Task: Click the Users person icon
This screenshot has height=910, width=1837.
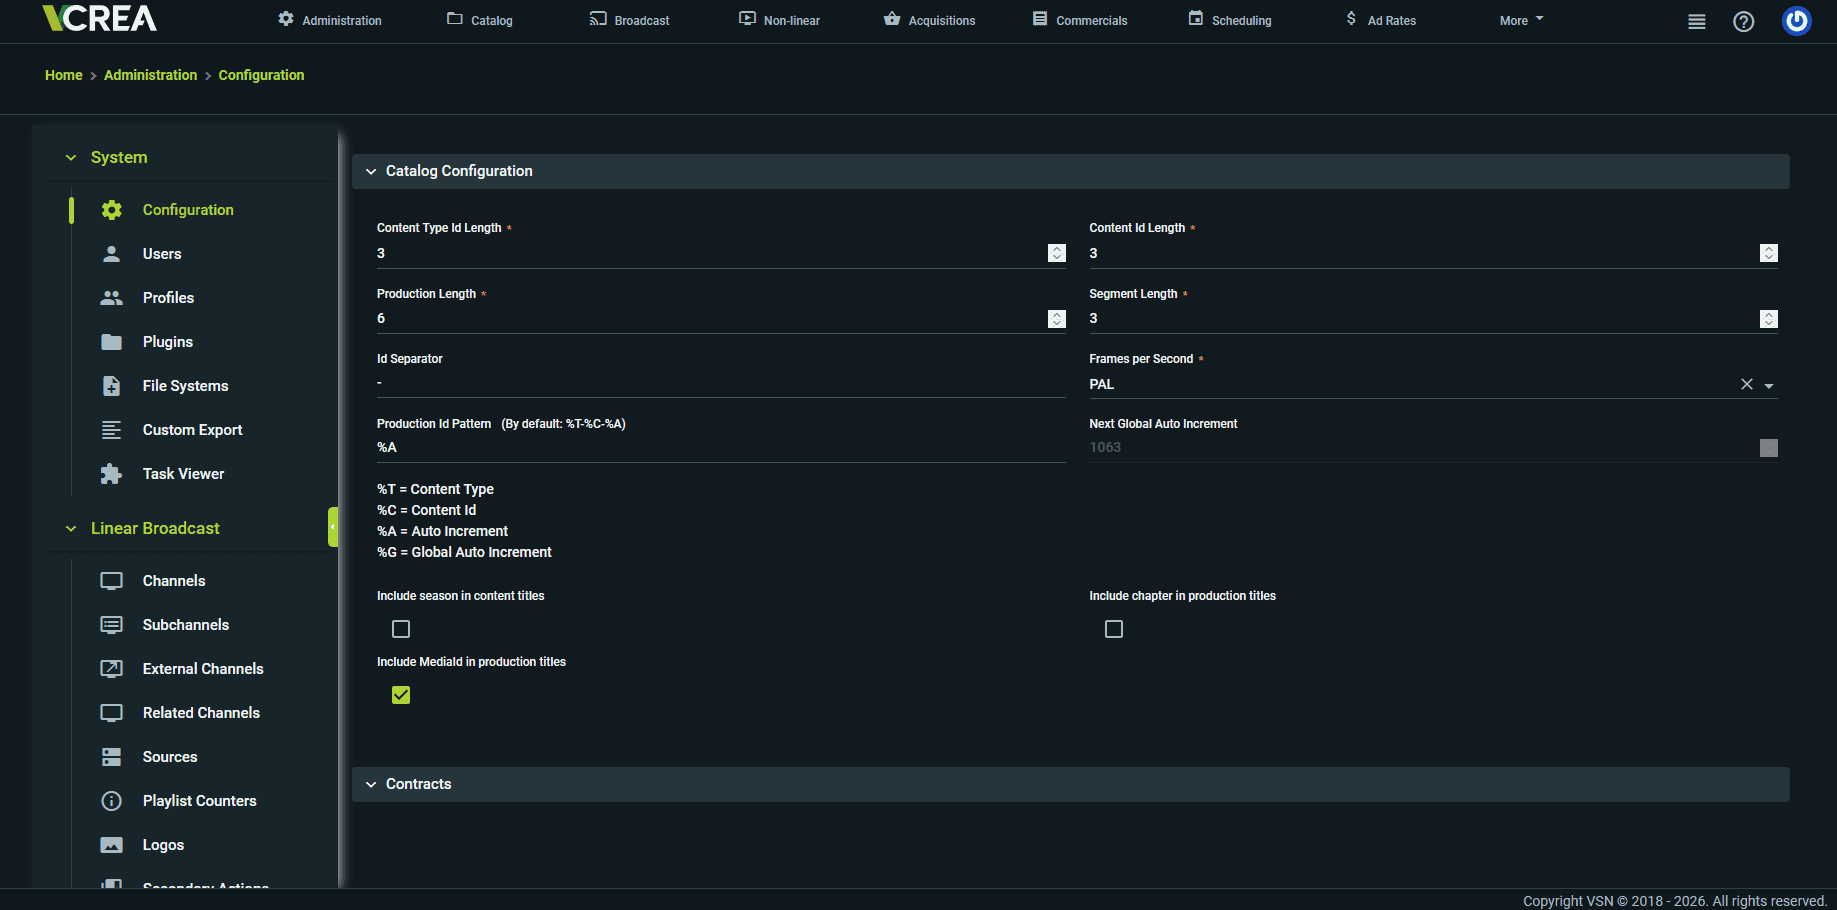Action: [x=112, y=254]
